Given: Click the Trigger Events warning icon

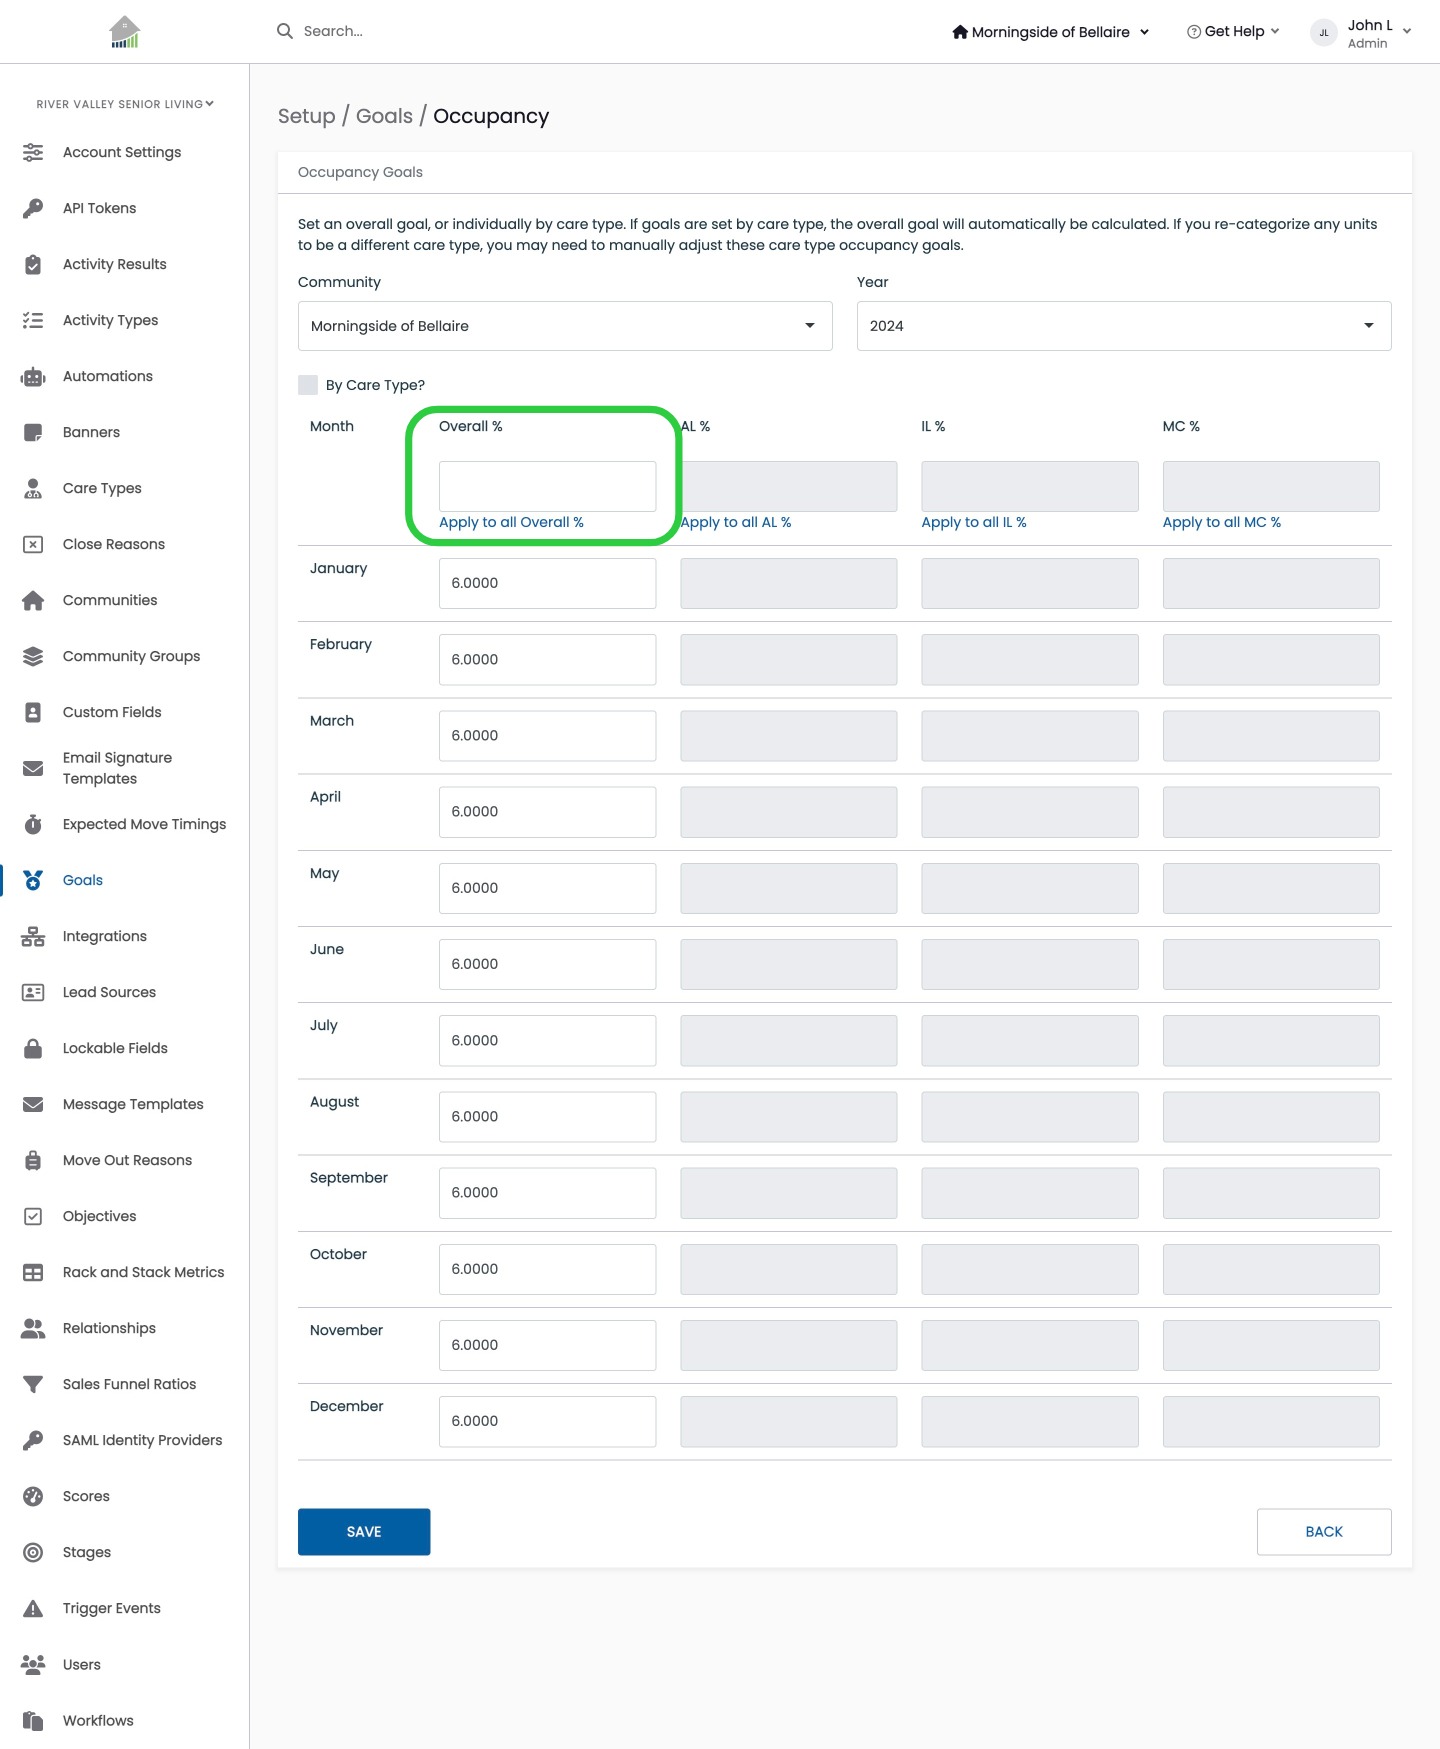Looking at the screenshot, I should click(x=33, y=1608).
